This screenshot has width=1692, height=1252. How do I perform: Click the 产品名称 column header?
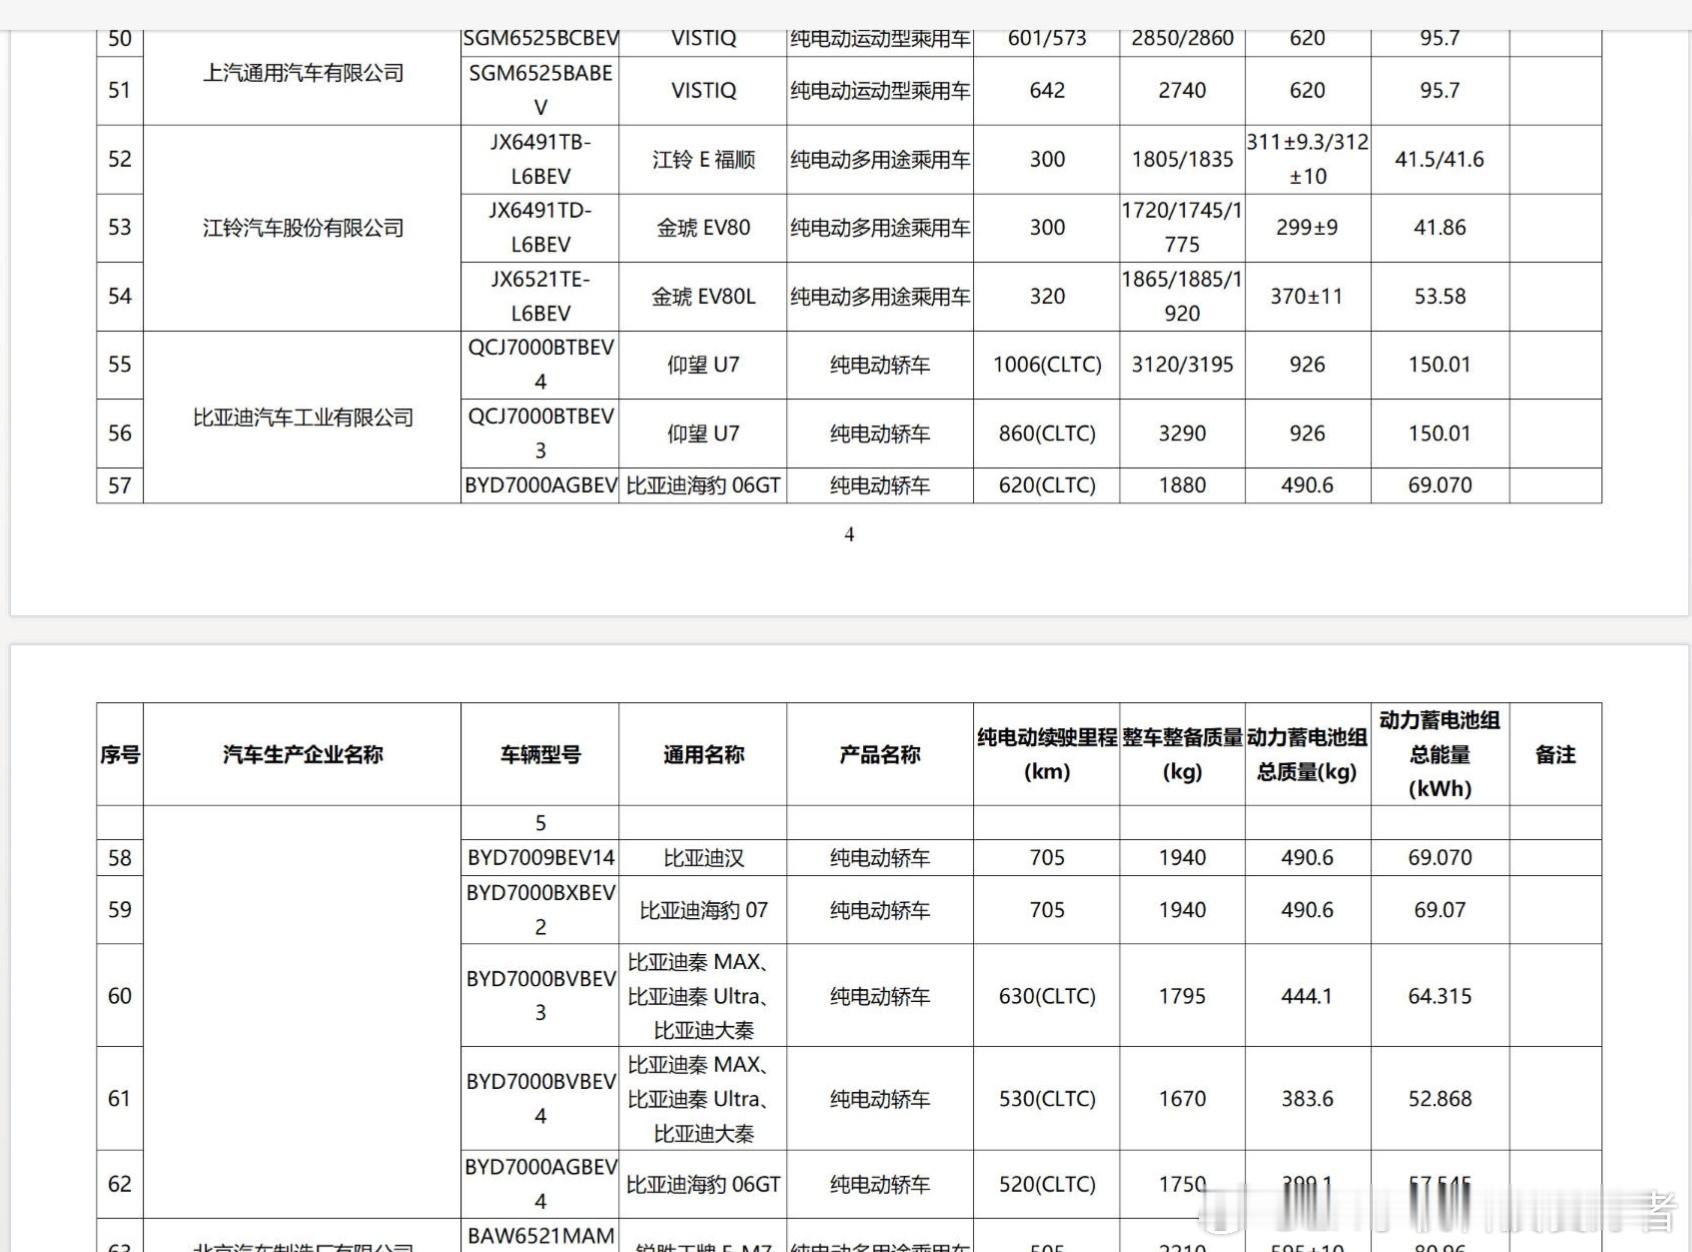pos(880,755)
